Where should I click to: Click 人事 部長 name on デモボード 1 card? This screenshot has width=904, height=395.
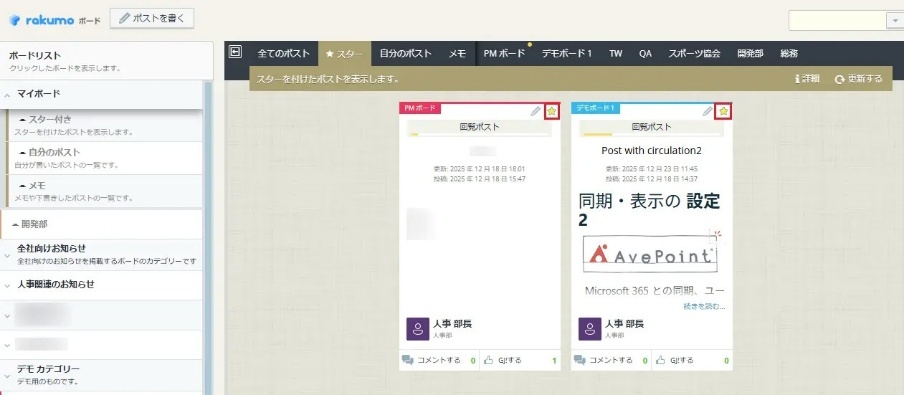(x=624, y=324)
